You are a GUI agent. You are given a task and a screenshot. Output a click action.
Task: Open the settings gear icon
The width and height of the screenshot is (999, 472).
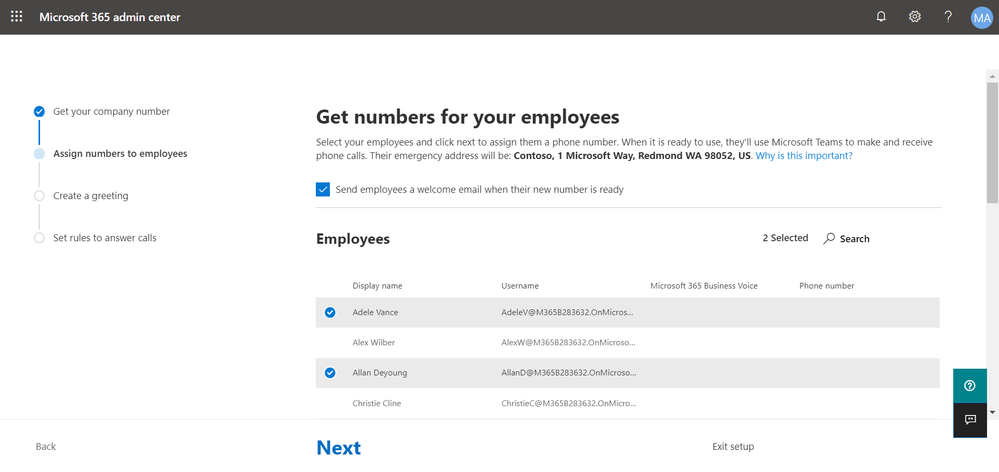915,17
